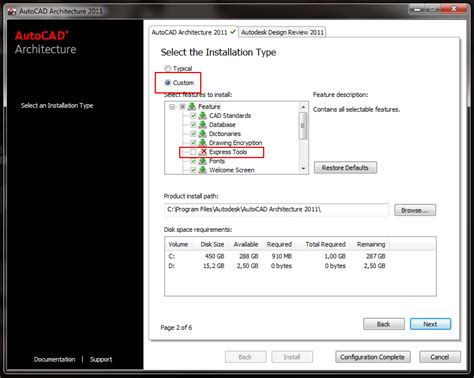Select the Express Tools tree label
474x378 pixels.
click(x=228, y=152)
